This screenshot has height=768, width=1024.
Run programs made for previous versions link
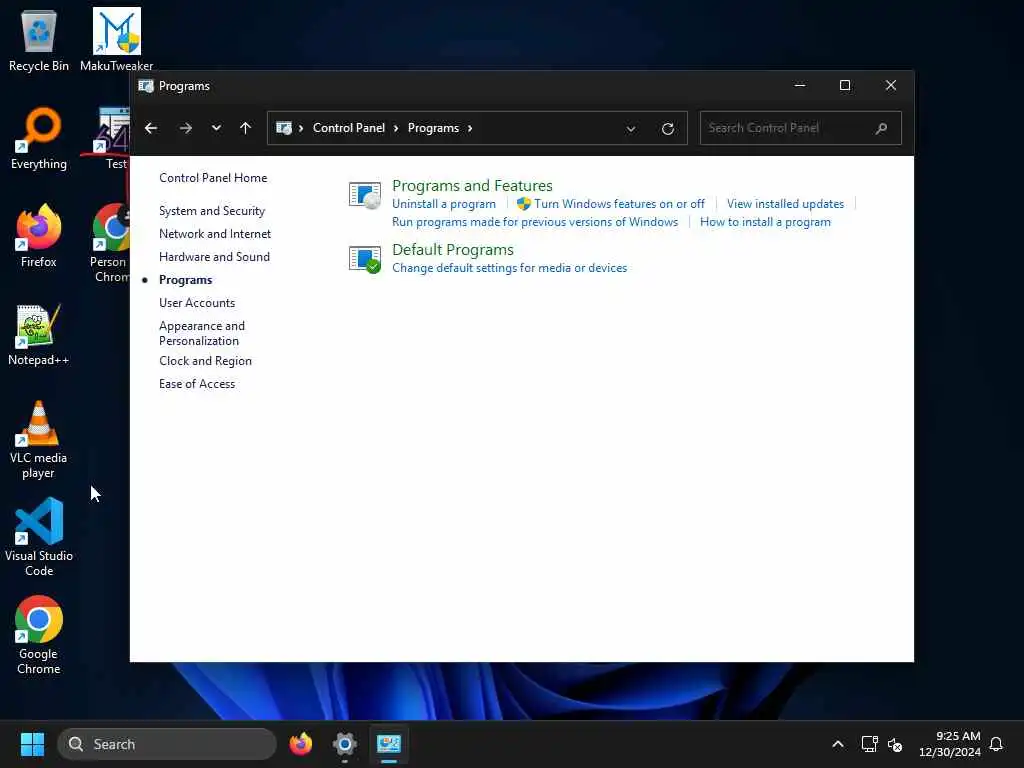click(x=535, y=222)
